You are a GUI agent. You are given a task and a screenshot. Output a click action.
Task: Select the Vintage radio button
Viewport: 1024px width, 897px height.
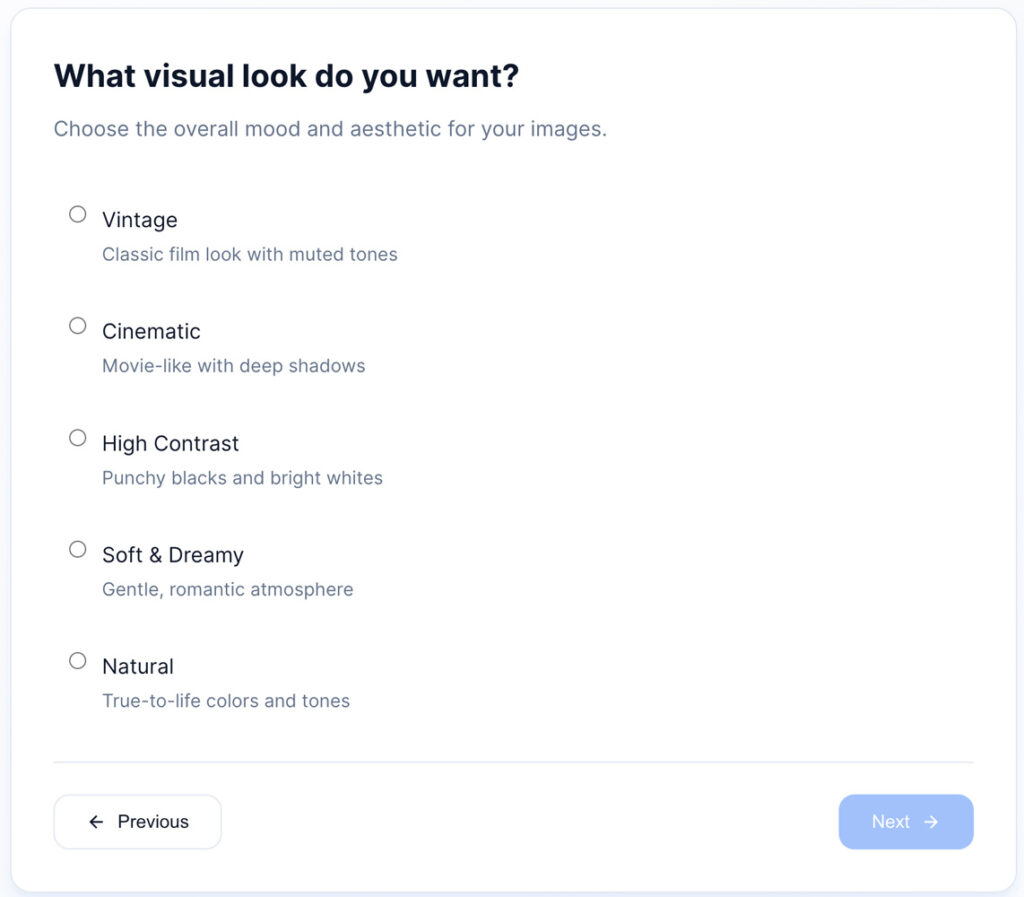pyautogui.click(x=78, y=214)
